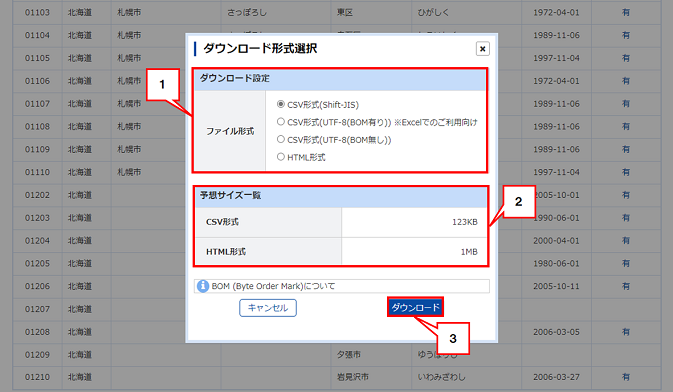This screenshot has width=673, height=392.
Task: Open the 有 link in row 01106
Action: [626, 81]
